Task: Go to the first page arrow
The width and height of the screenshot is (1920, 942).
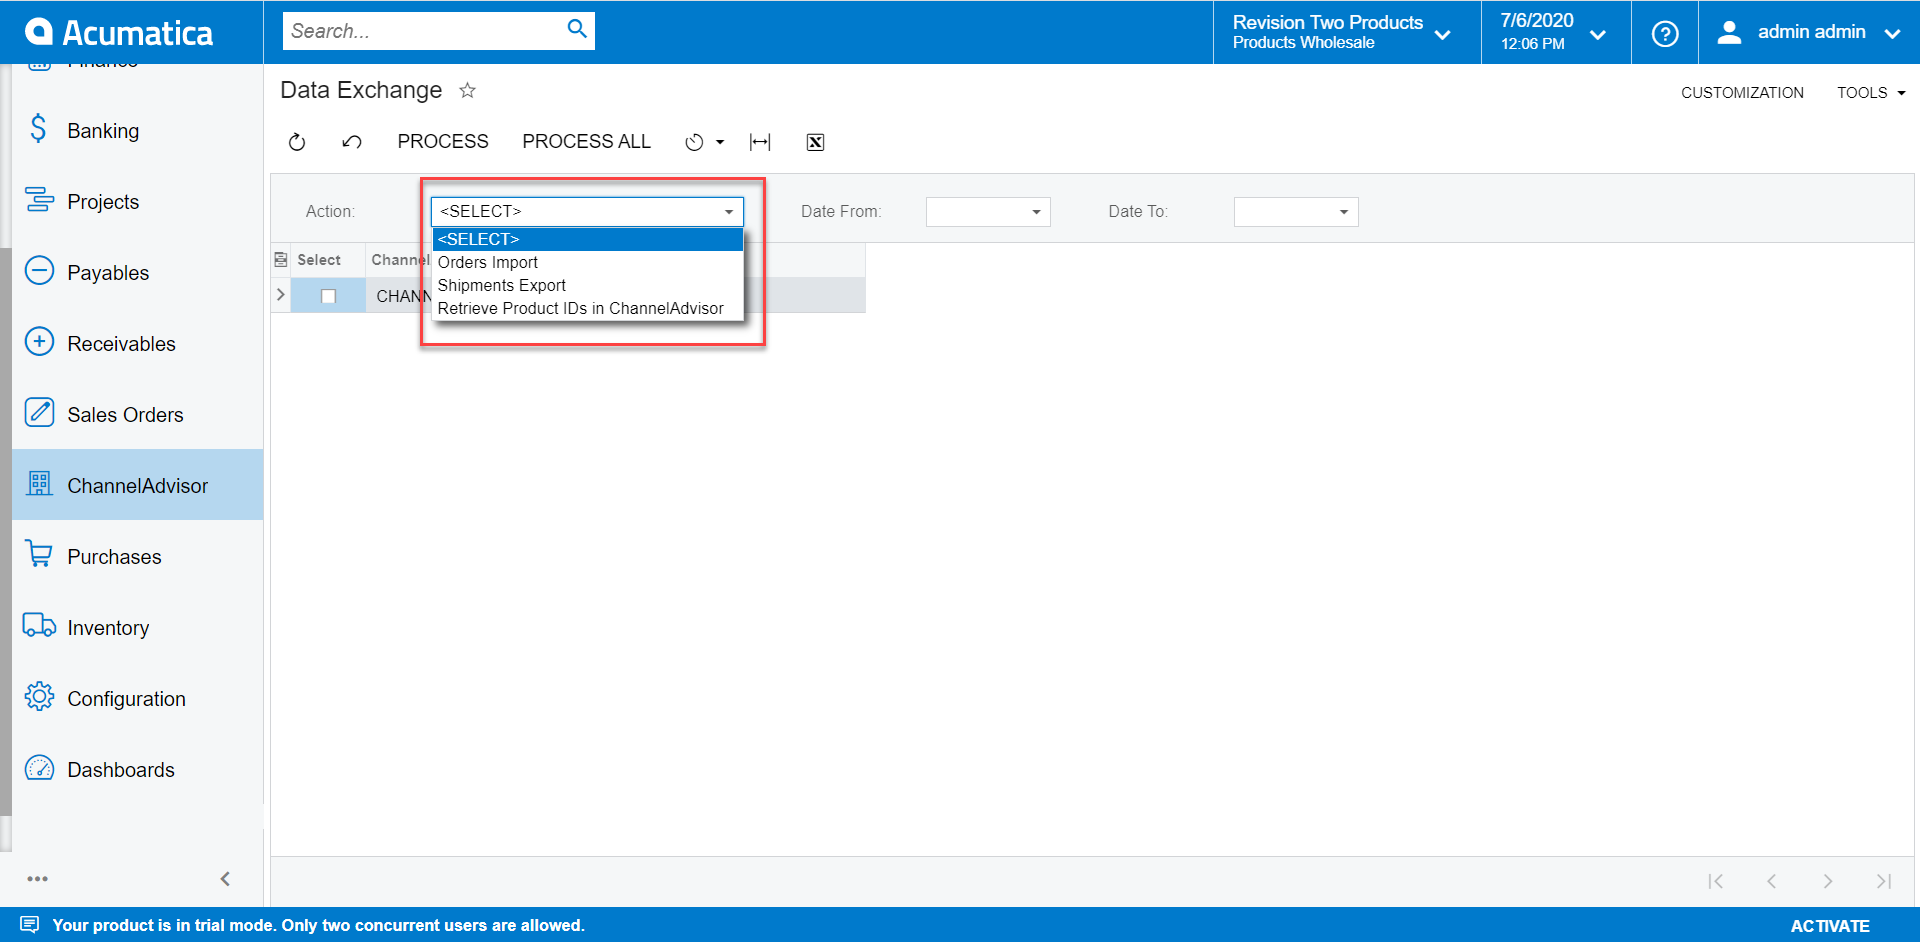Action: click(1716, 881)
